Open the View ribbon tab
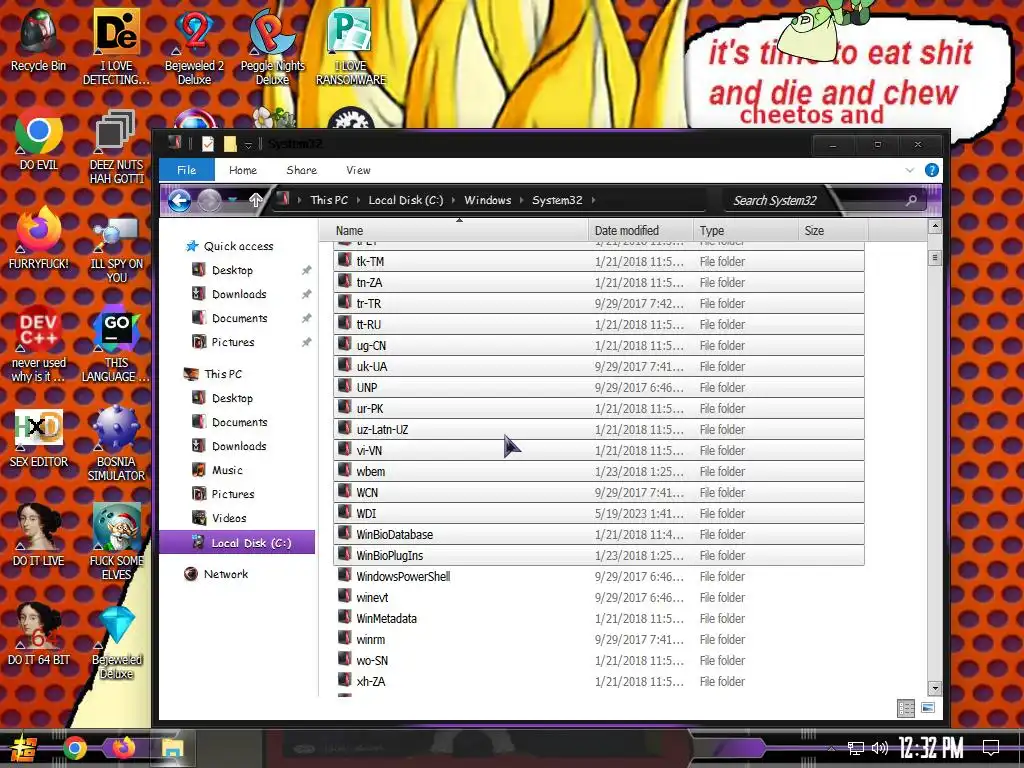Viewport: 1024px width, 768px height. pyautogui.click(x=358, y=170)
